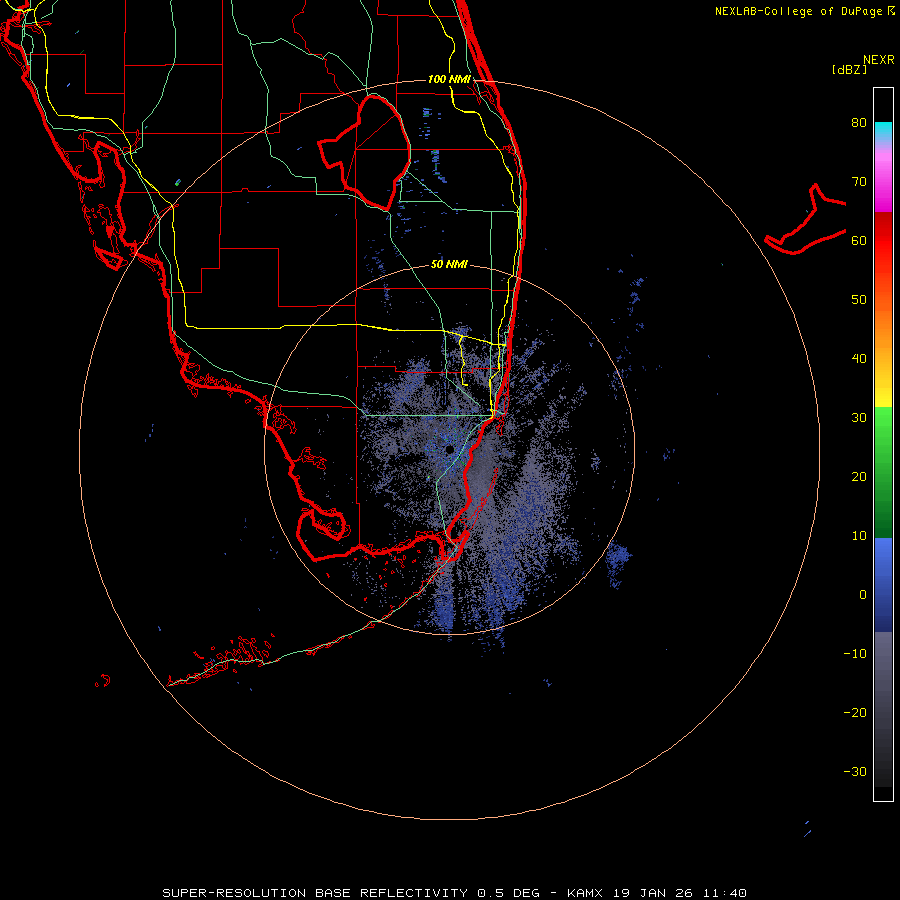Click the 10 value on the dBZ scale

(859, 536)
